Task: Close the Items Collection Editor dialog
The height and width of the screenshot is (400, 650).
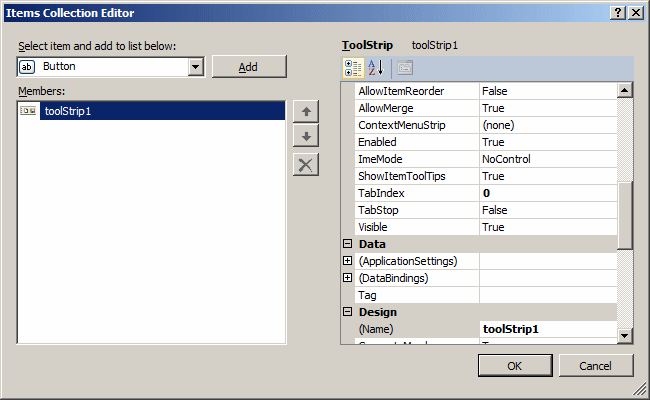Action: (636, 13)
